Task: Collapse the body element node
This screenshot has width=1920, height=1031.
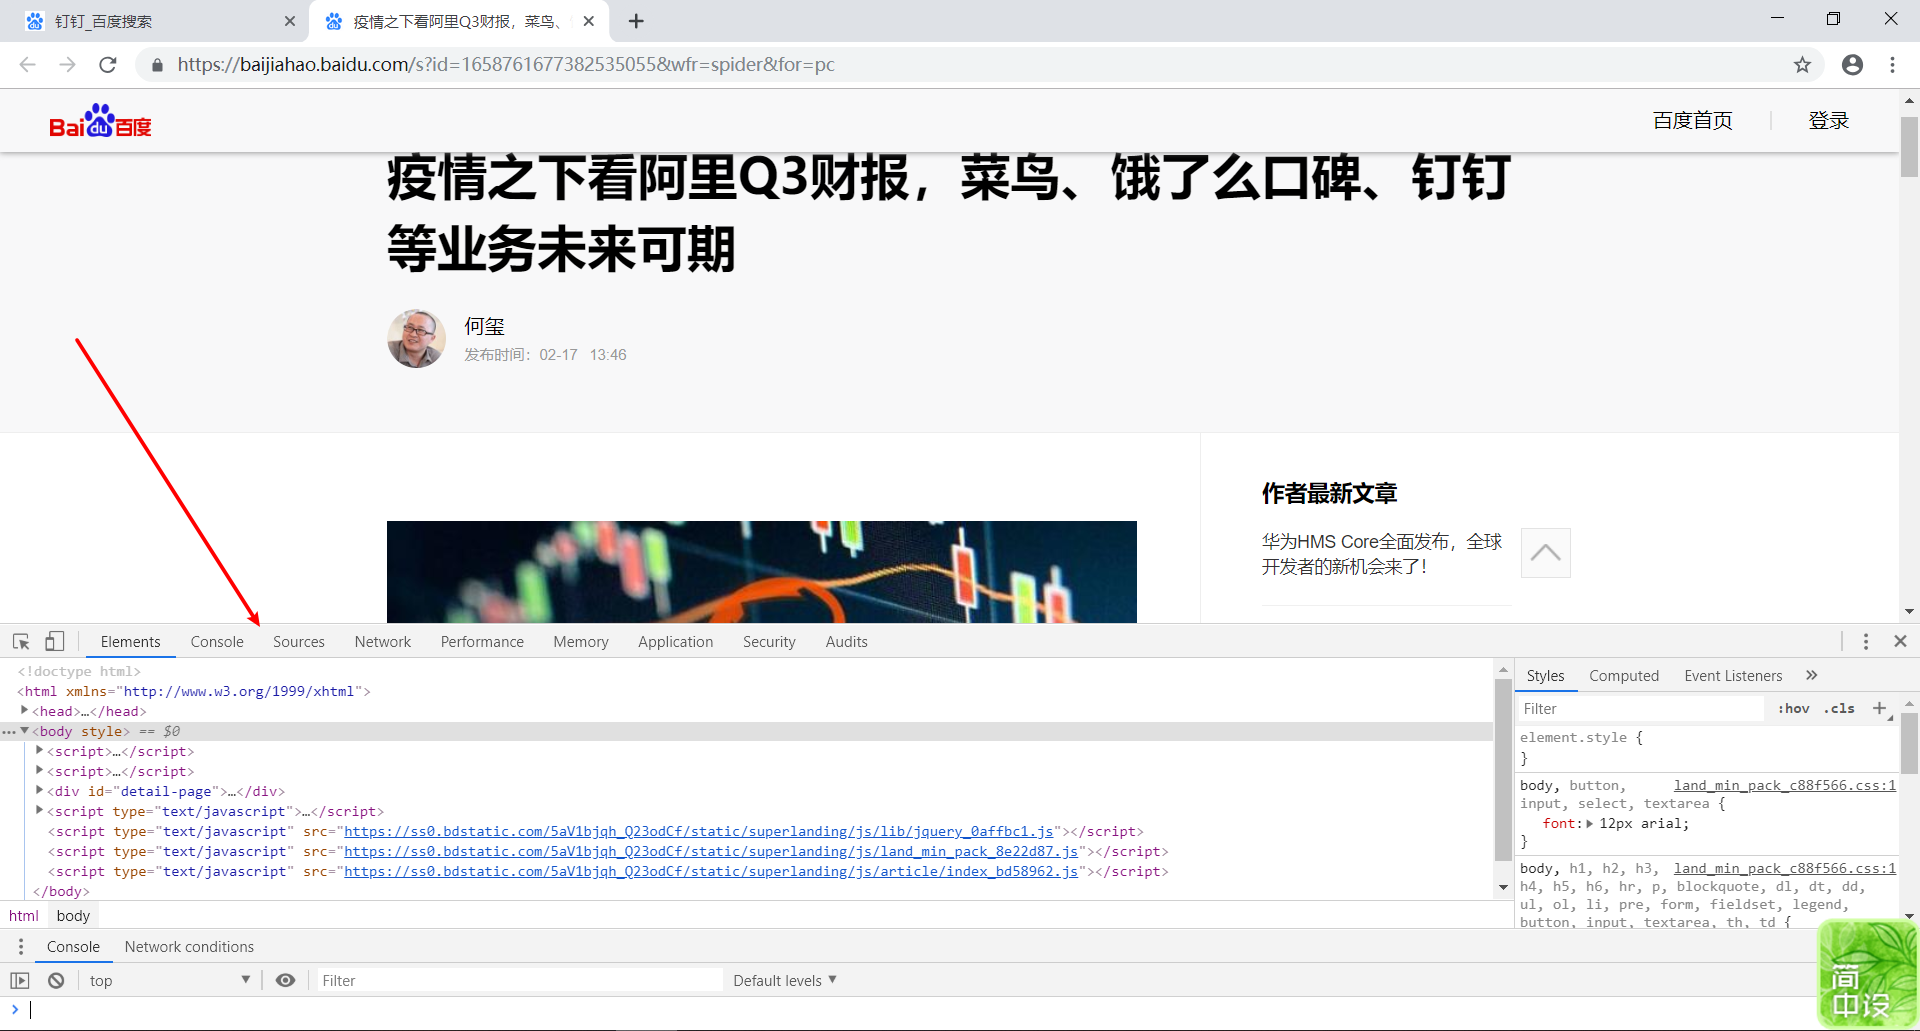Action: 25,731
